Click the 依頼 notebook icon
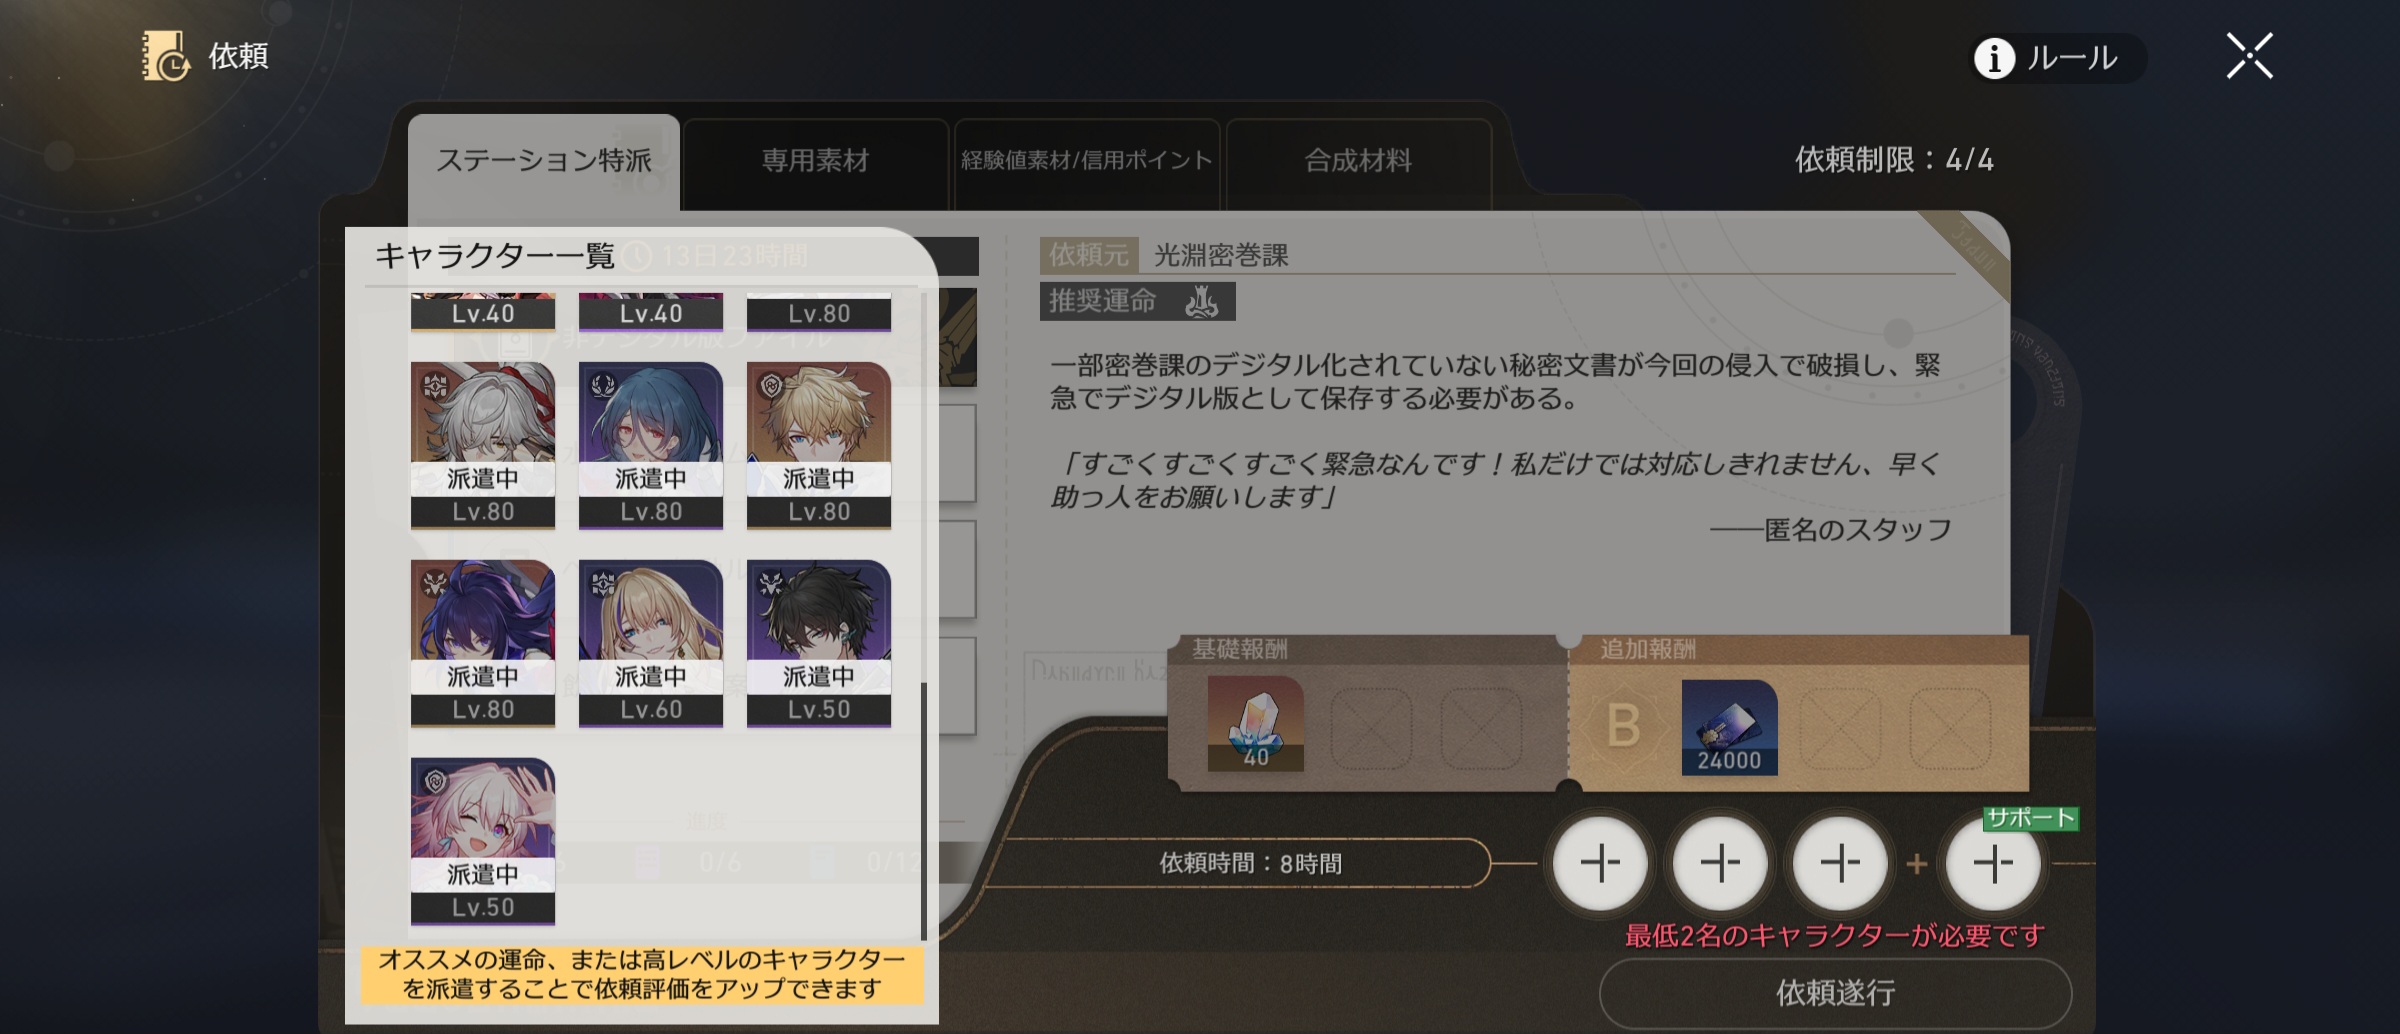2400x1034 pixels. point(165,55)
